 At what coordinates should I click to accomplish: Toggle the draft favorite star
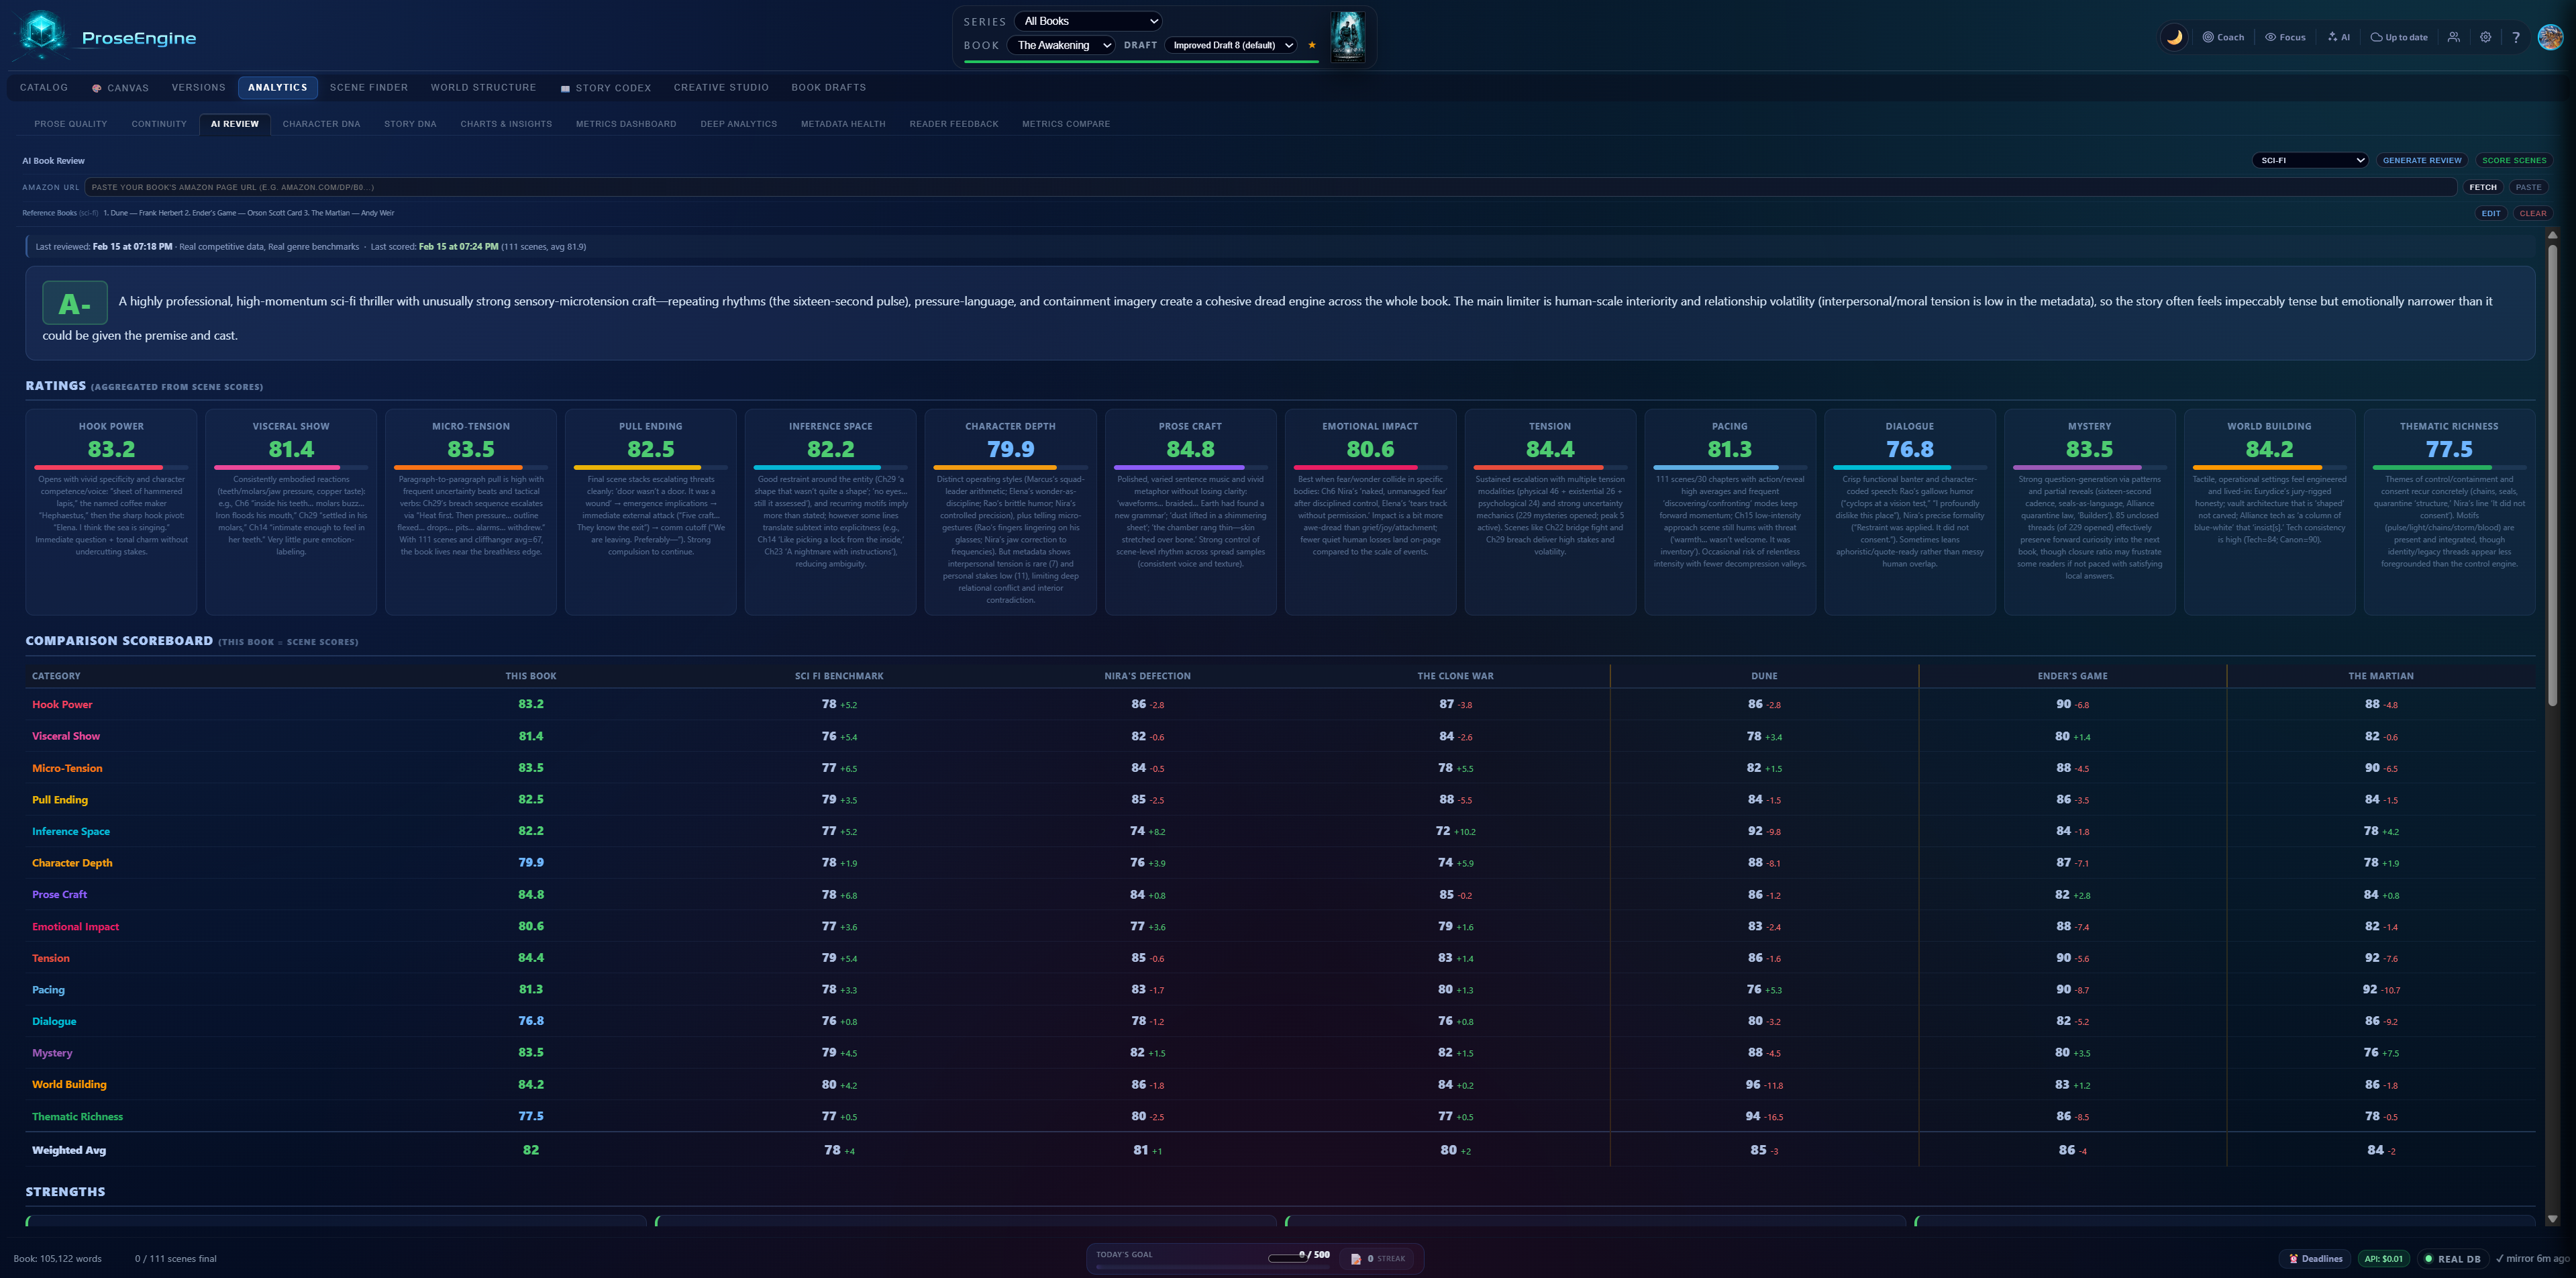pos(1312,45)
